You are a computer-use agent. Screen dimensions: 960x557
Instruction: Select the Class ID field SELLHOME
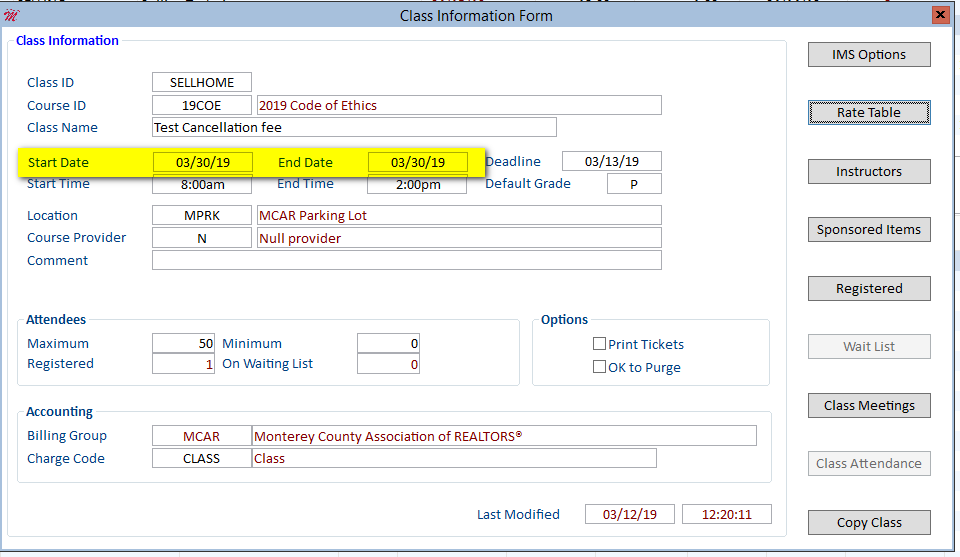pyautogui.click(x=201, y=82)
